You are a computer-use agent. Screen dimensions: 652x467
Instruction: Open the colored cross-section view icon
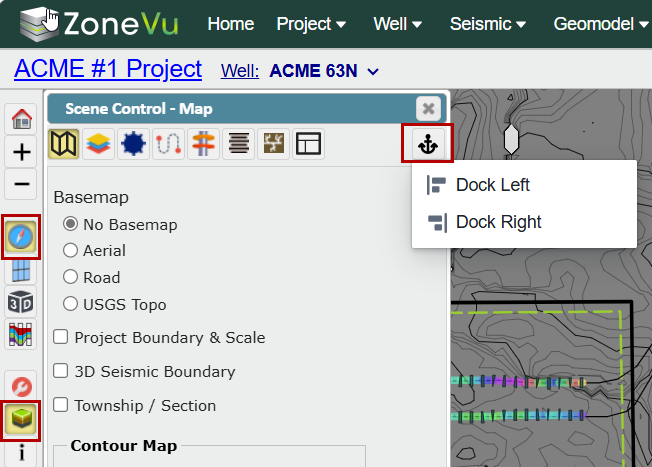point(21,334)
